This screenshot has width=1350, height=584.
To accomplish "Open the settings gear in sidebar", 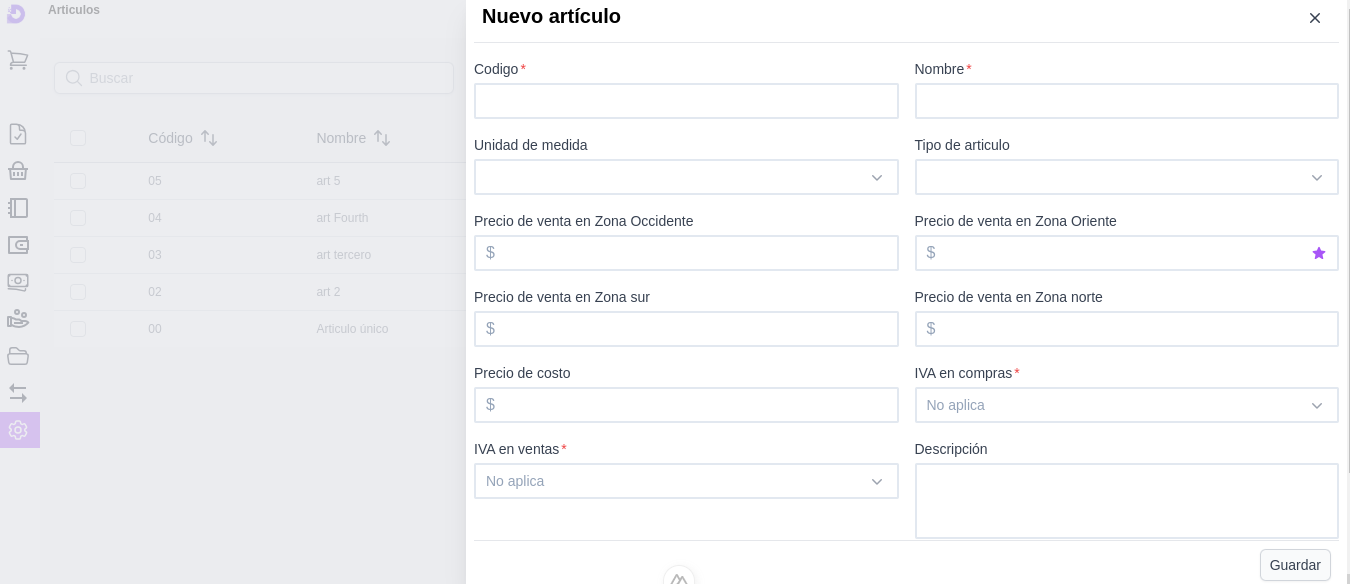I will pos(17,430).
